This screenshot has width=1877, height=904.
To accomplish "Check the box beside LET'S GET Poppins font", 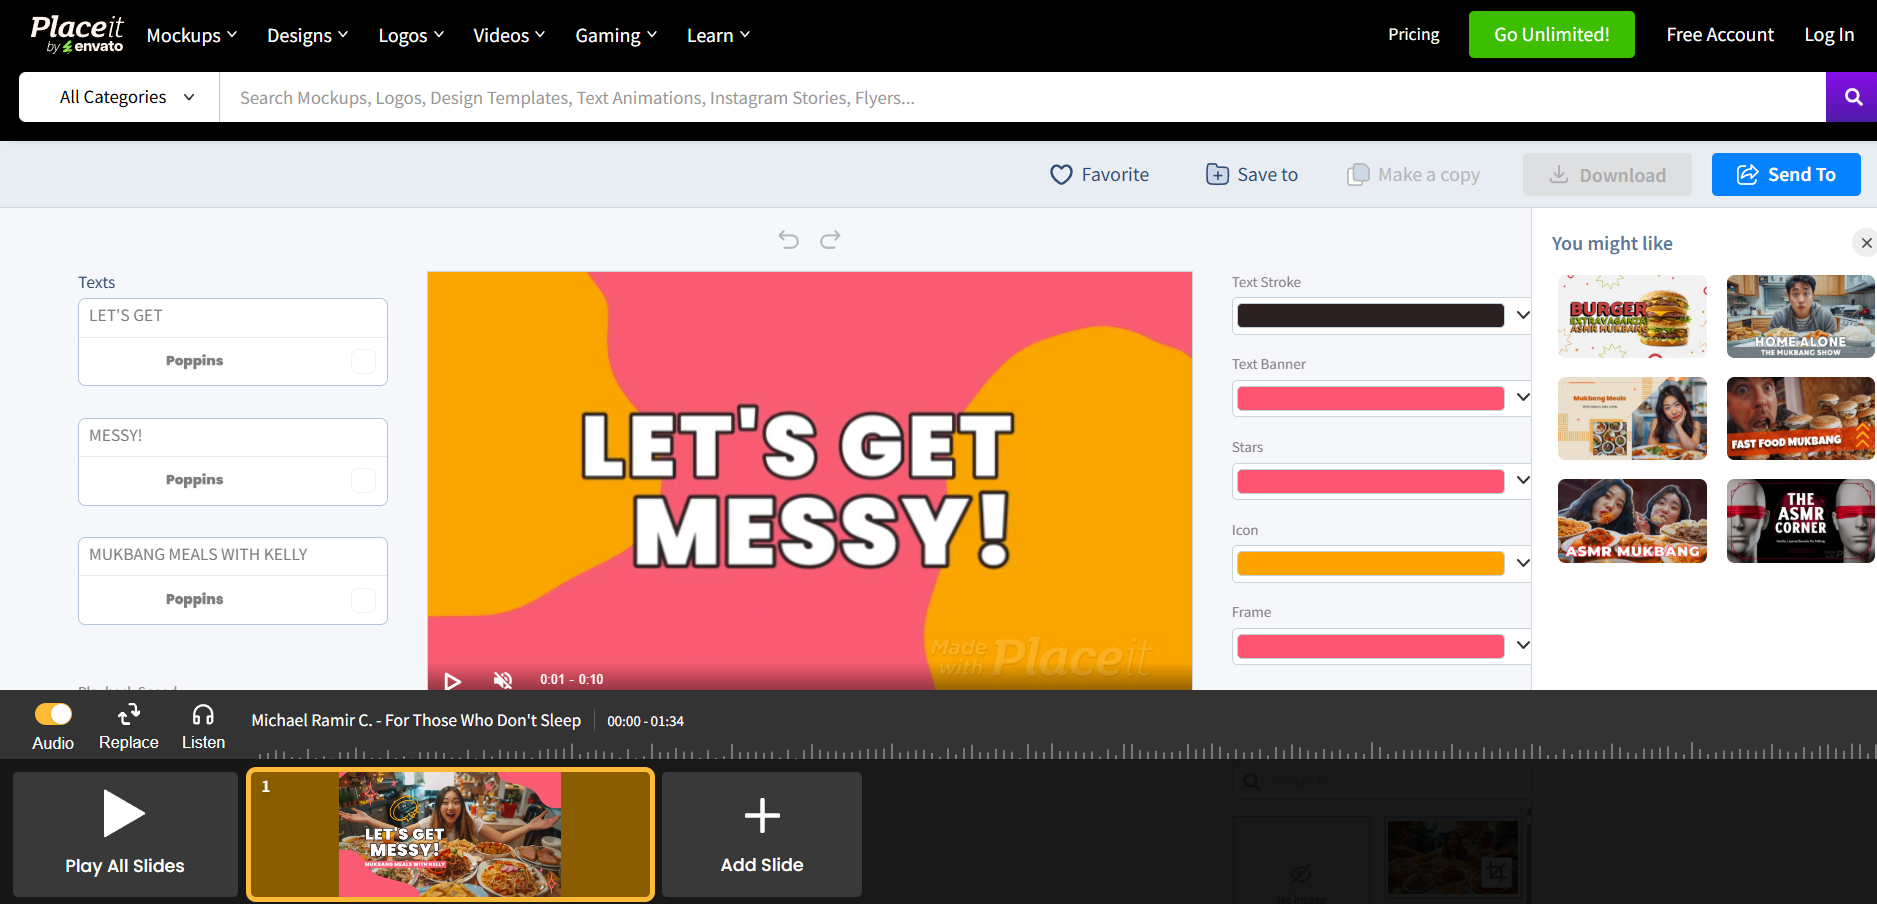I will 363,361.
